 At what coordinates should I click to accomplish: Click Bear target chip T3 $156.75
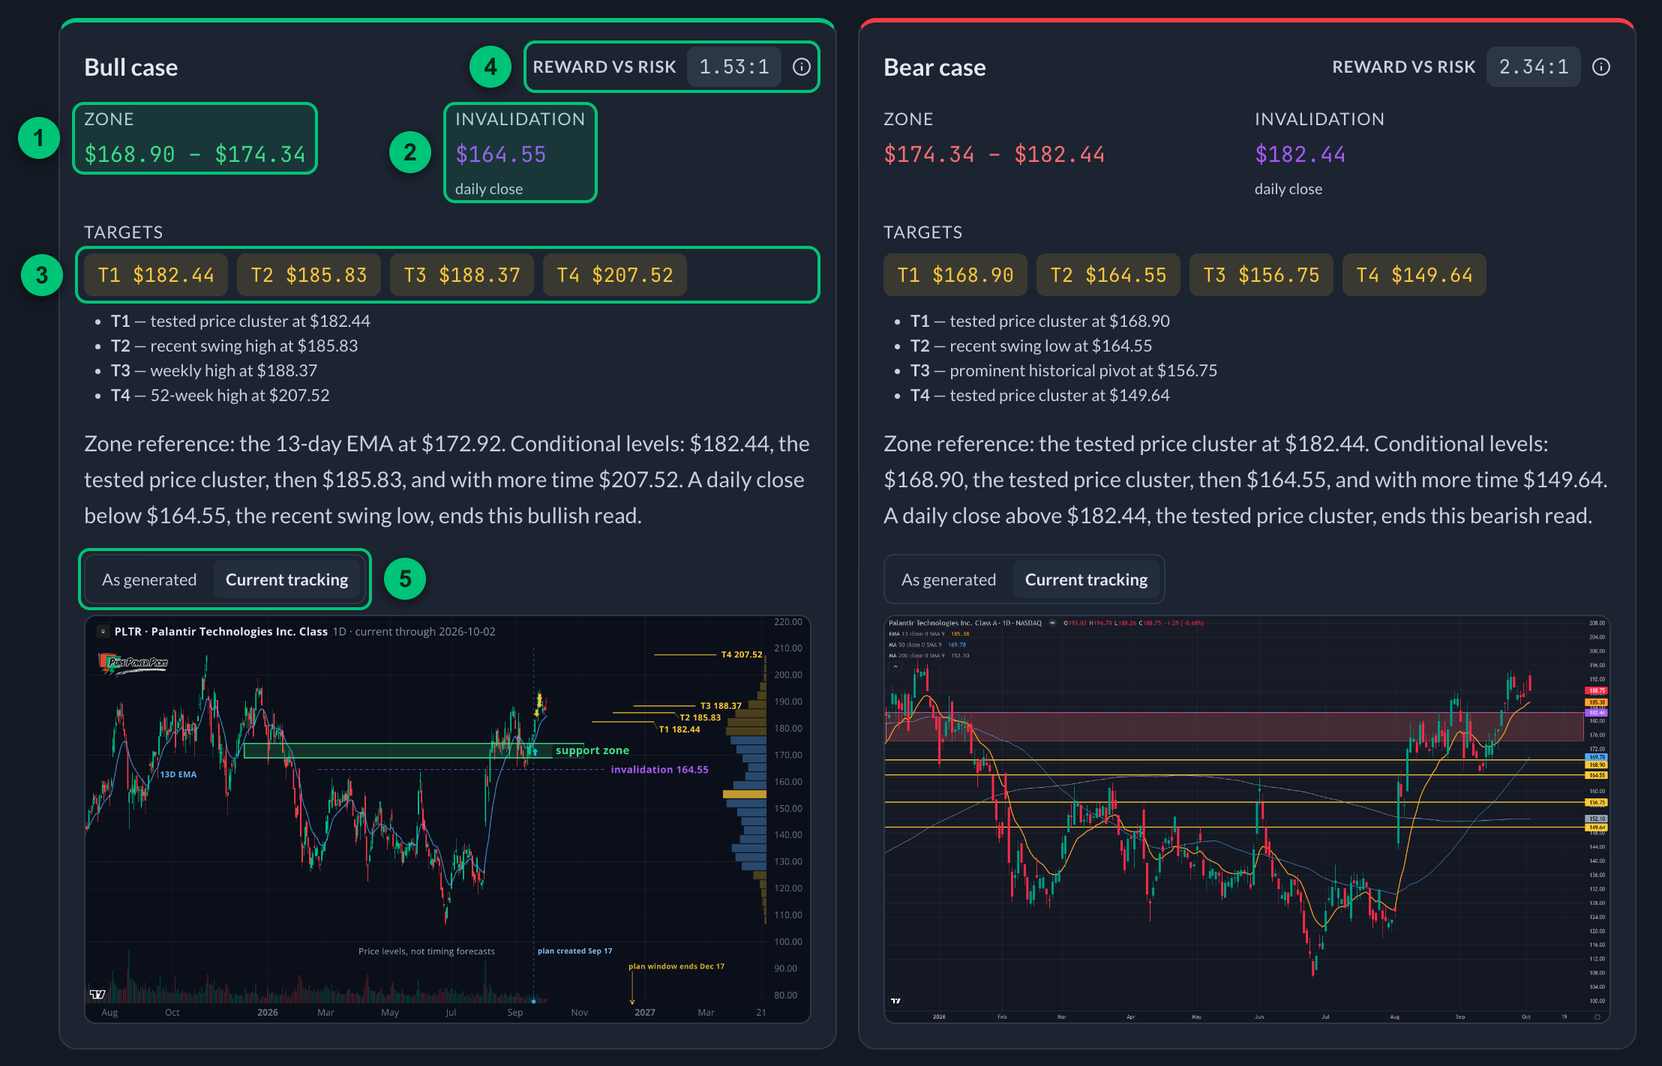click(1261, 275)
